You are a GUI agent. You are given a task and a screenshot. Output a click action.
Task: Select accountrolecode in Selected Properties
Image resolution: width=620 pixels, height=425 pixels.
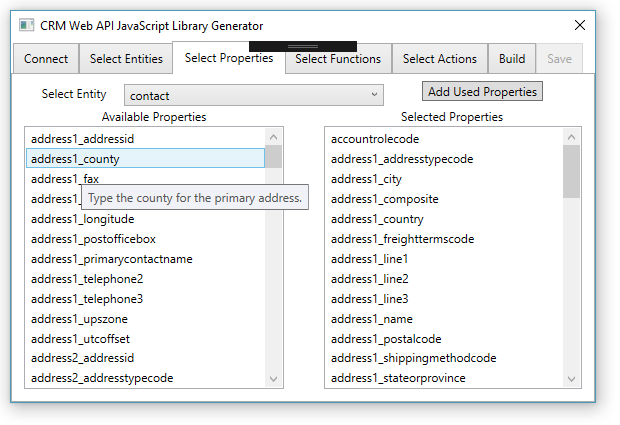444,139
